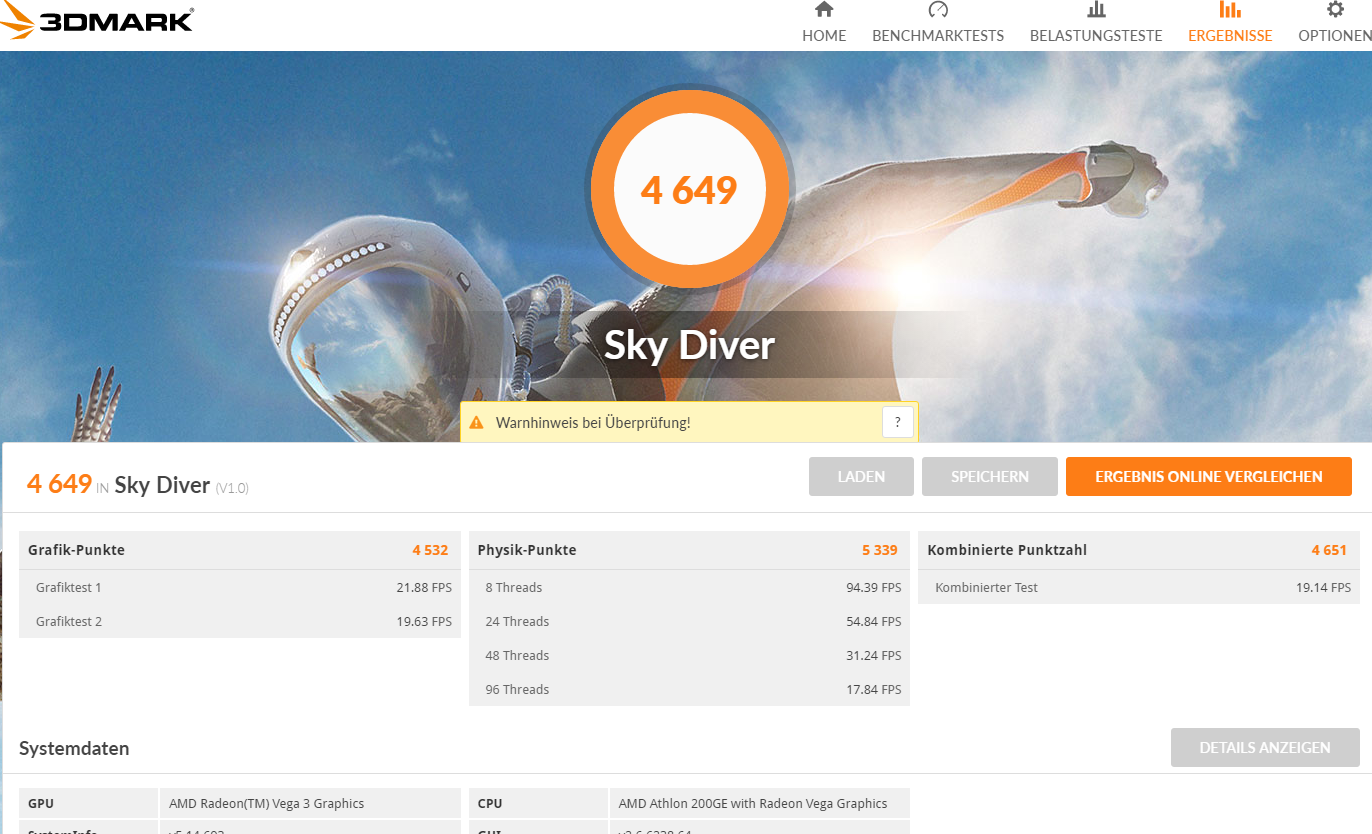
Task: Click the Grafik-Punkte header
Action: tap(76, 550)
